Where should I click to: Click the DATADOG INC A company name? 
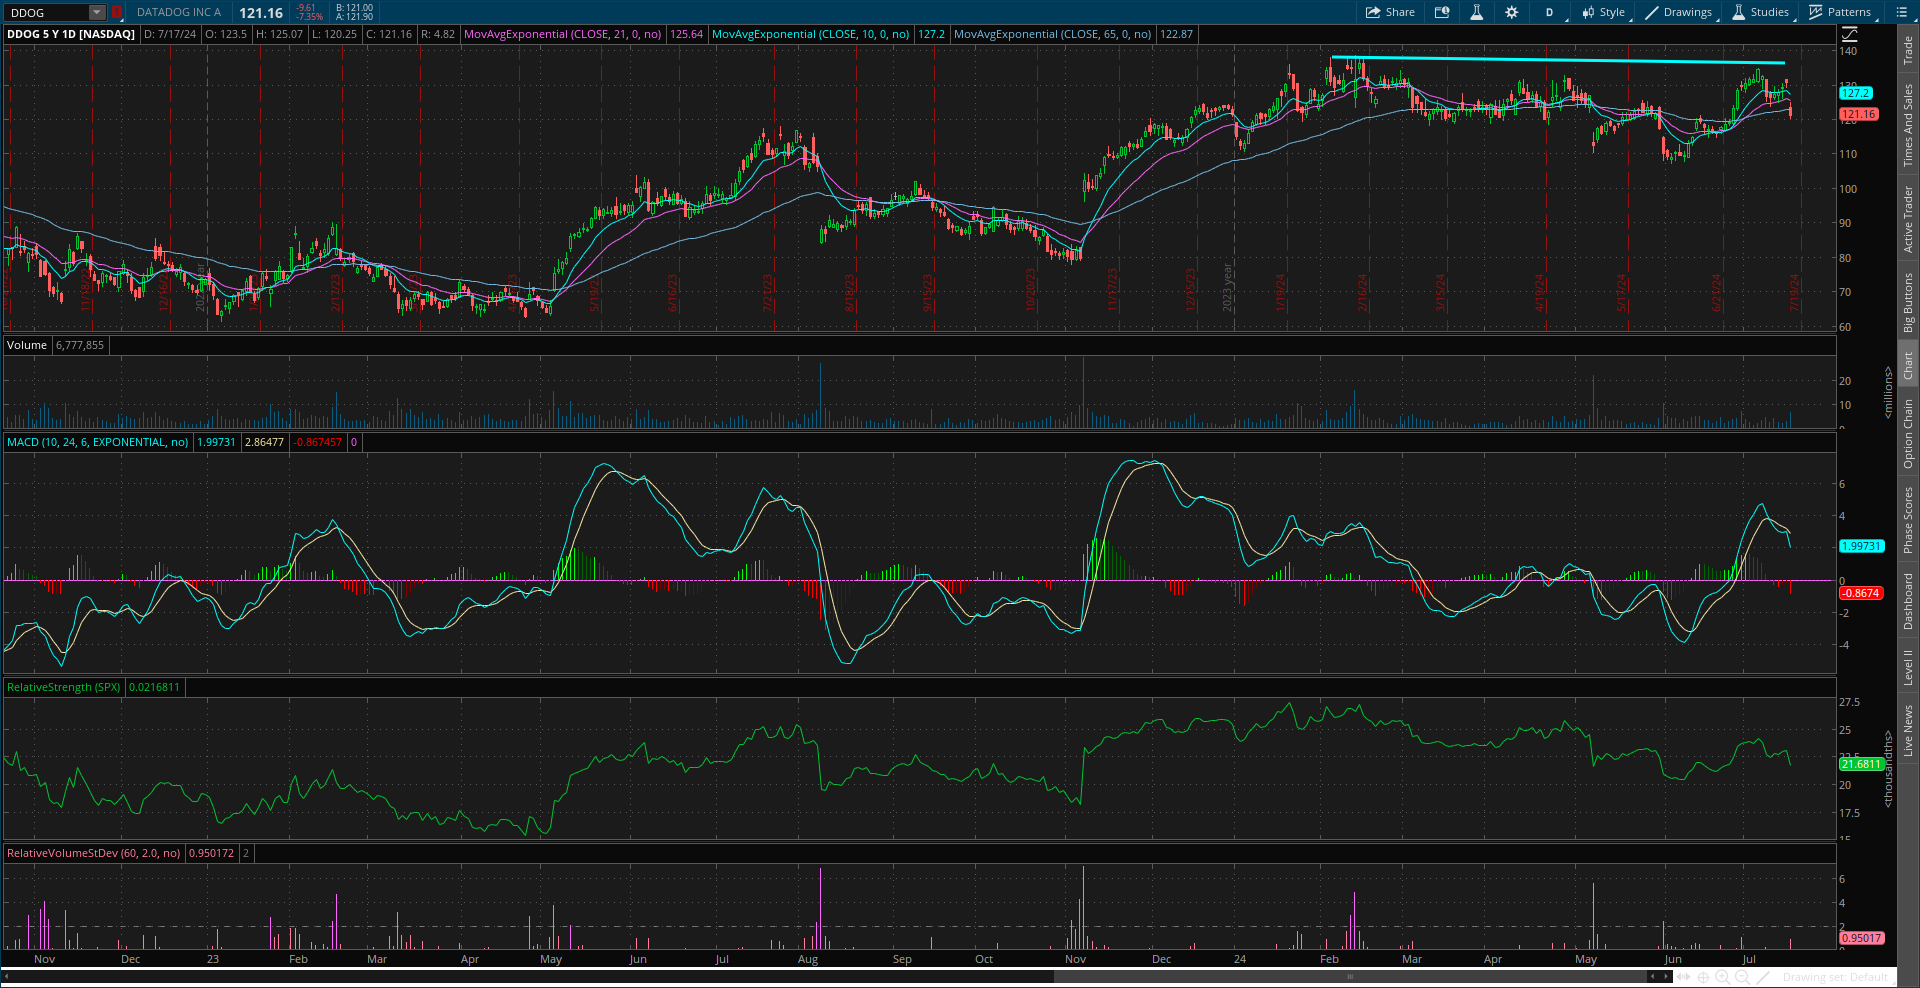coord(179,13)
